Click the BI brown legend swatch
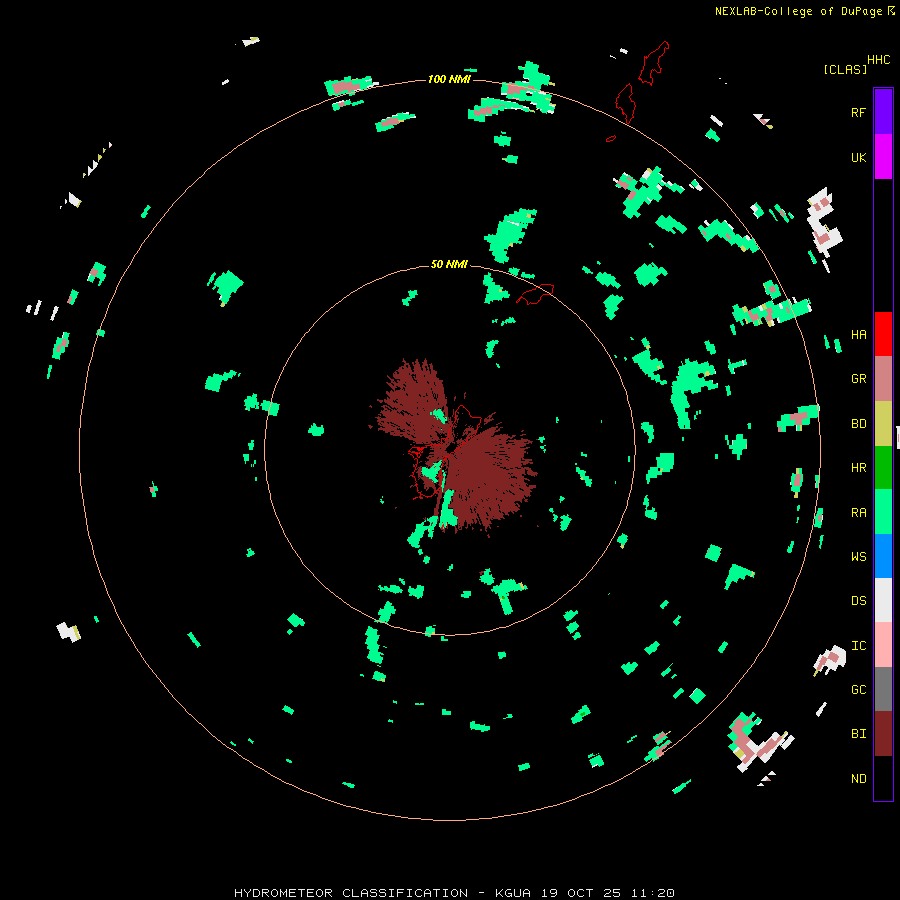 pos(883,734)
